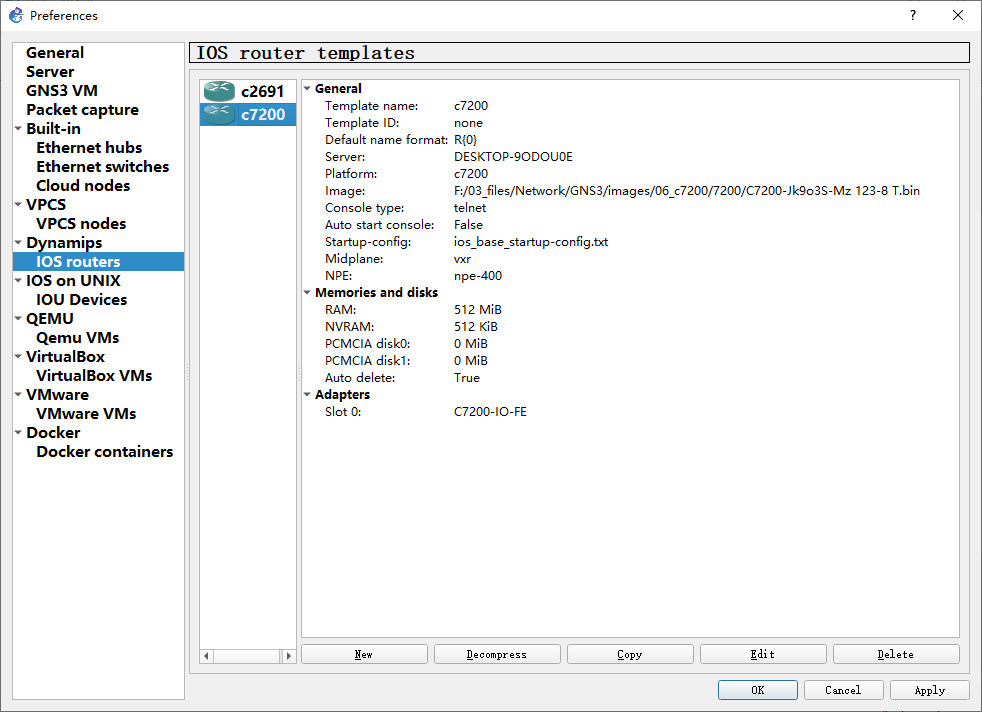Click the IOS router templates heading
This screenshot has height=712, width=982.
(306, 53)
